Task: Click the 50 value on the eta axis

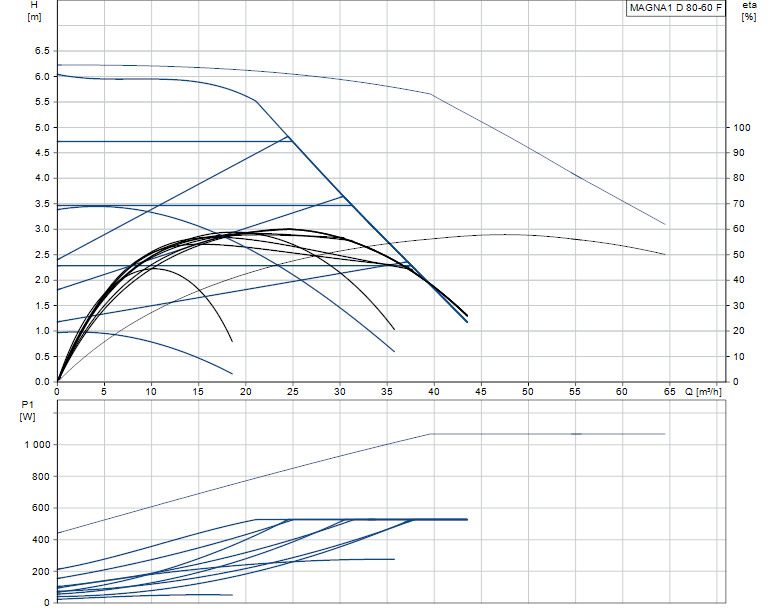Action: [738, 255]
